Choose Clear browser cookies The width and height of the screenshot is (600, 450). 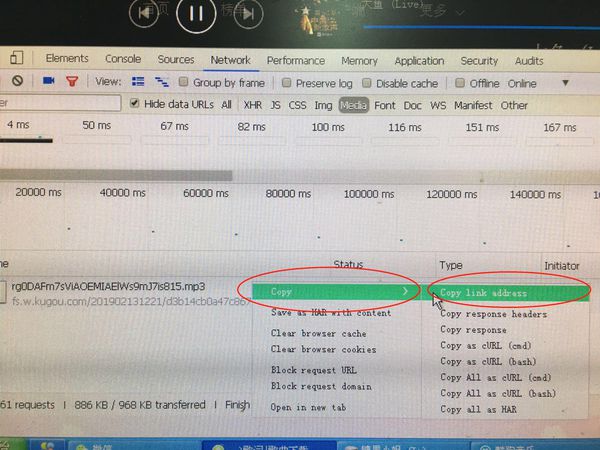tap(323, 349)
